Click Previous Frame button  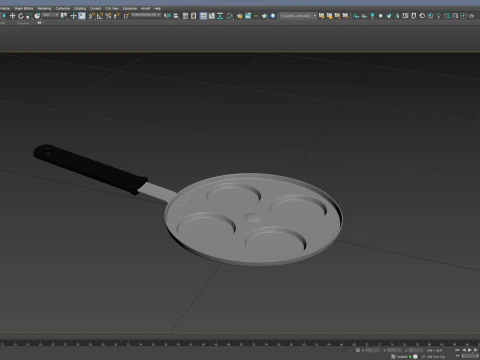[464, 350]
